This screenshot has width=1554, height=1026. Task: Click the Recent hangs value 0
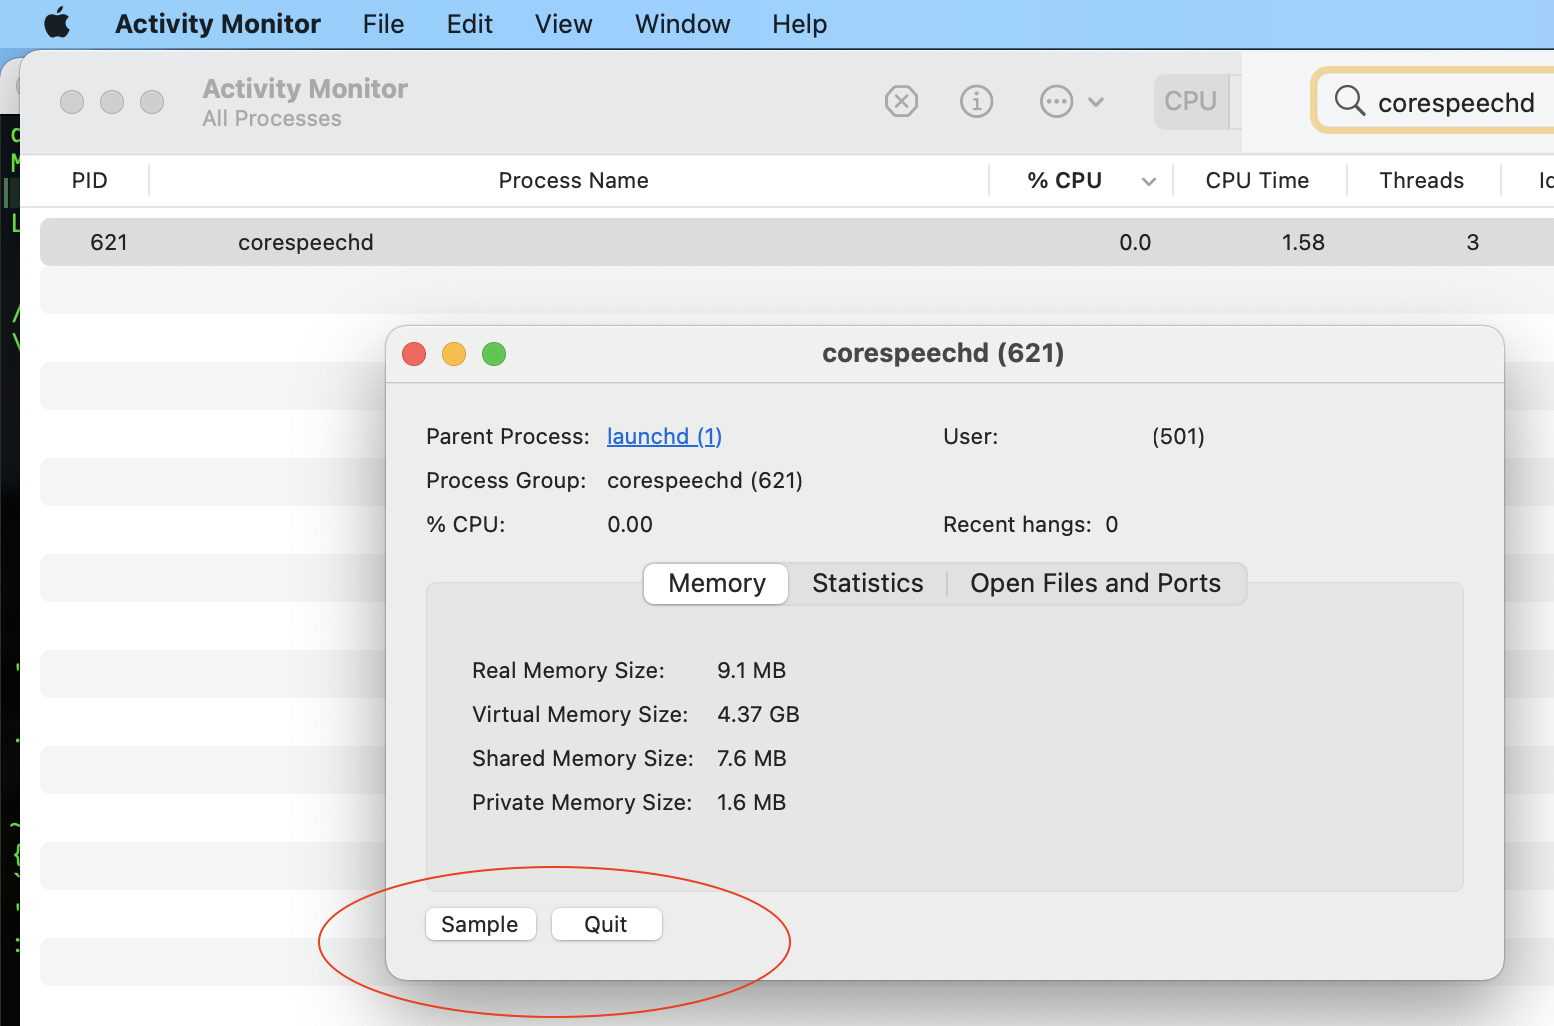pyautogui.click(x=1112, y=525)
